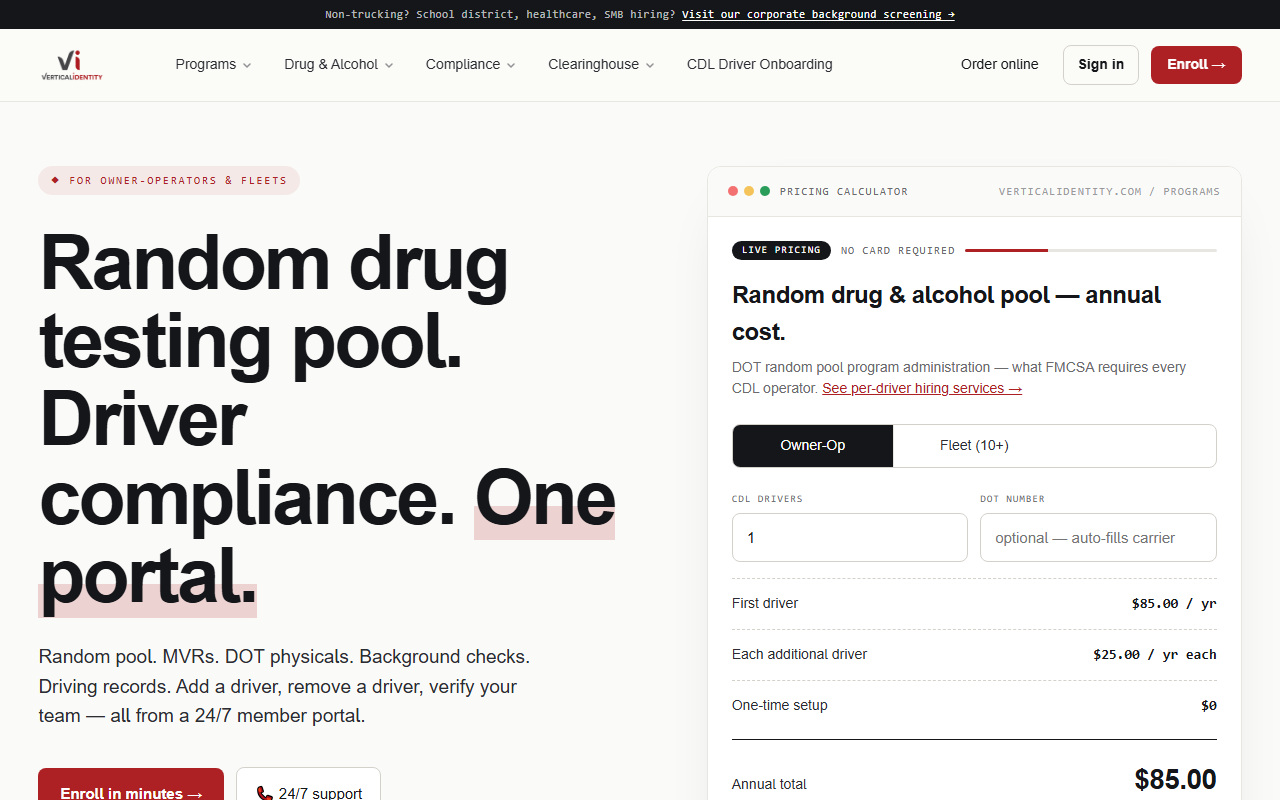The height and width of the screenshot is (800, 1280).
Task: Click the yellow window dot in the calculator header
Action: (749, 191)
